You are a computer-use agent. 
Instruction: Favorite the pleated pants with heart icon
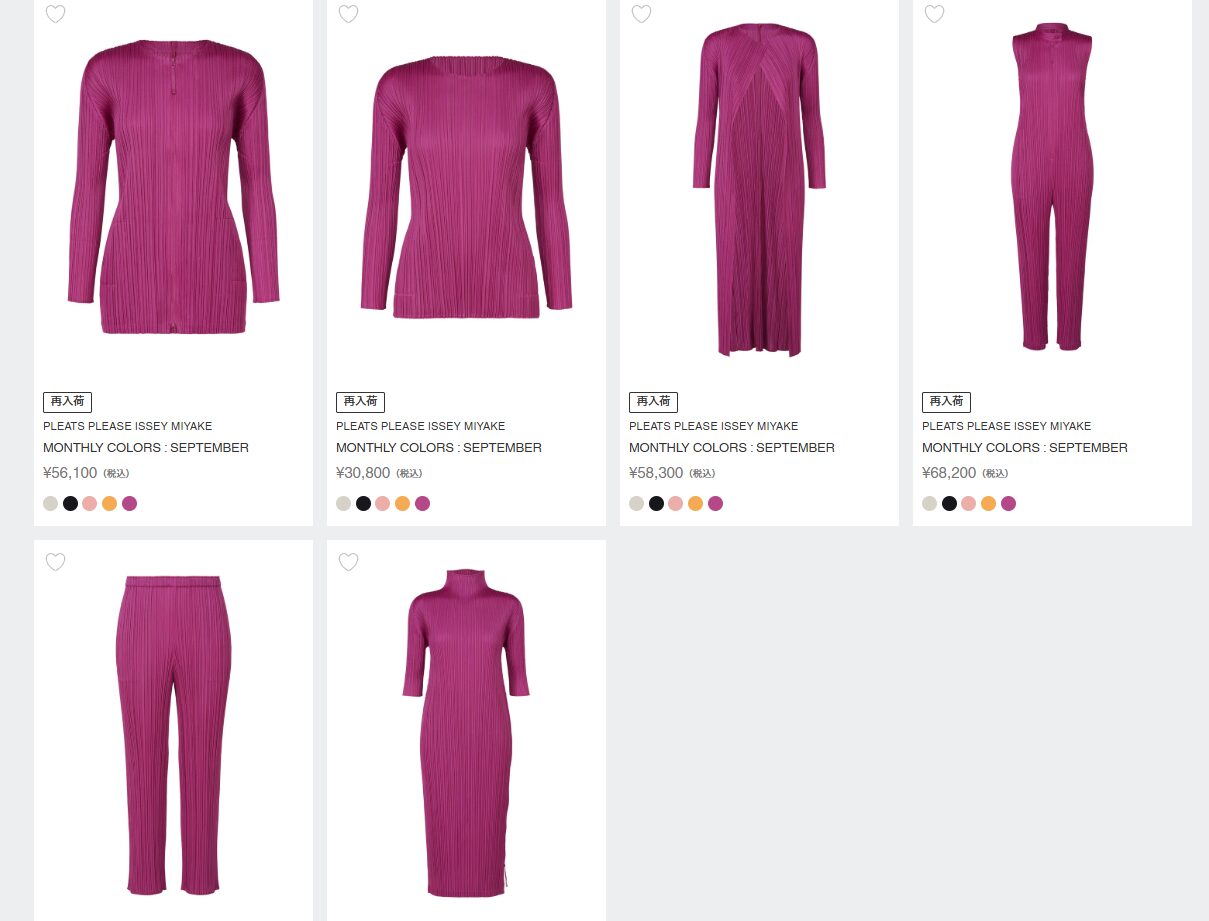coord(56,562)
